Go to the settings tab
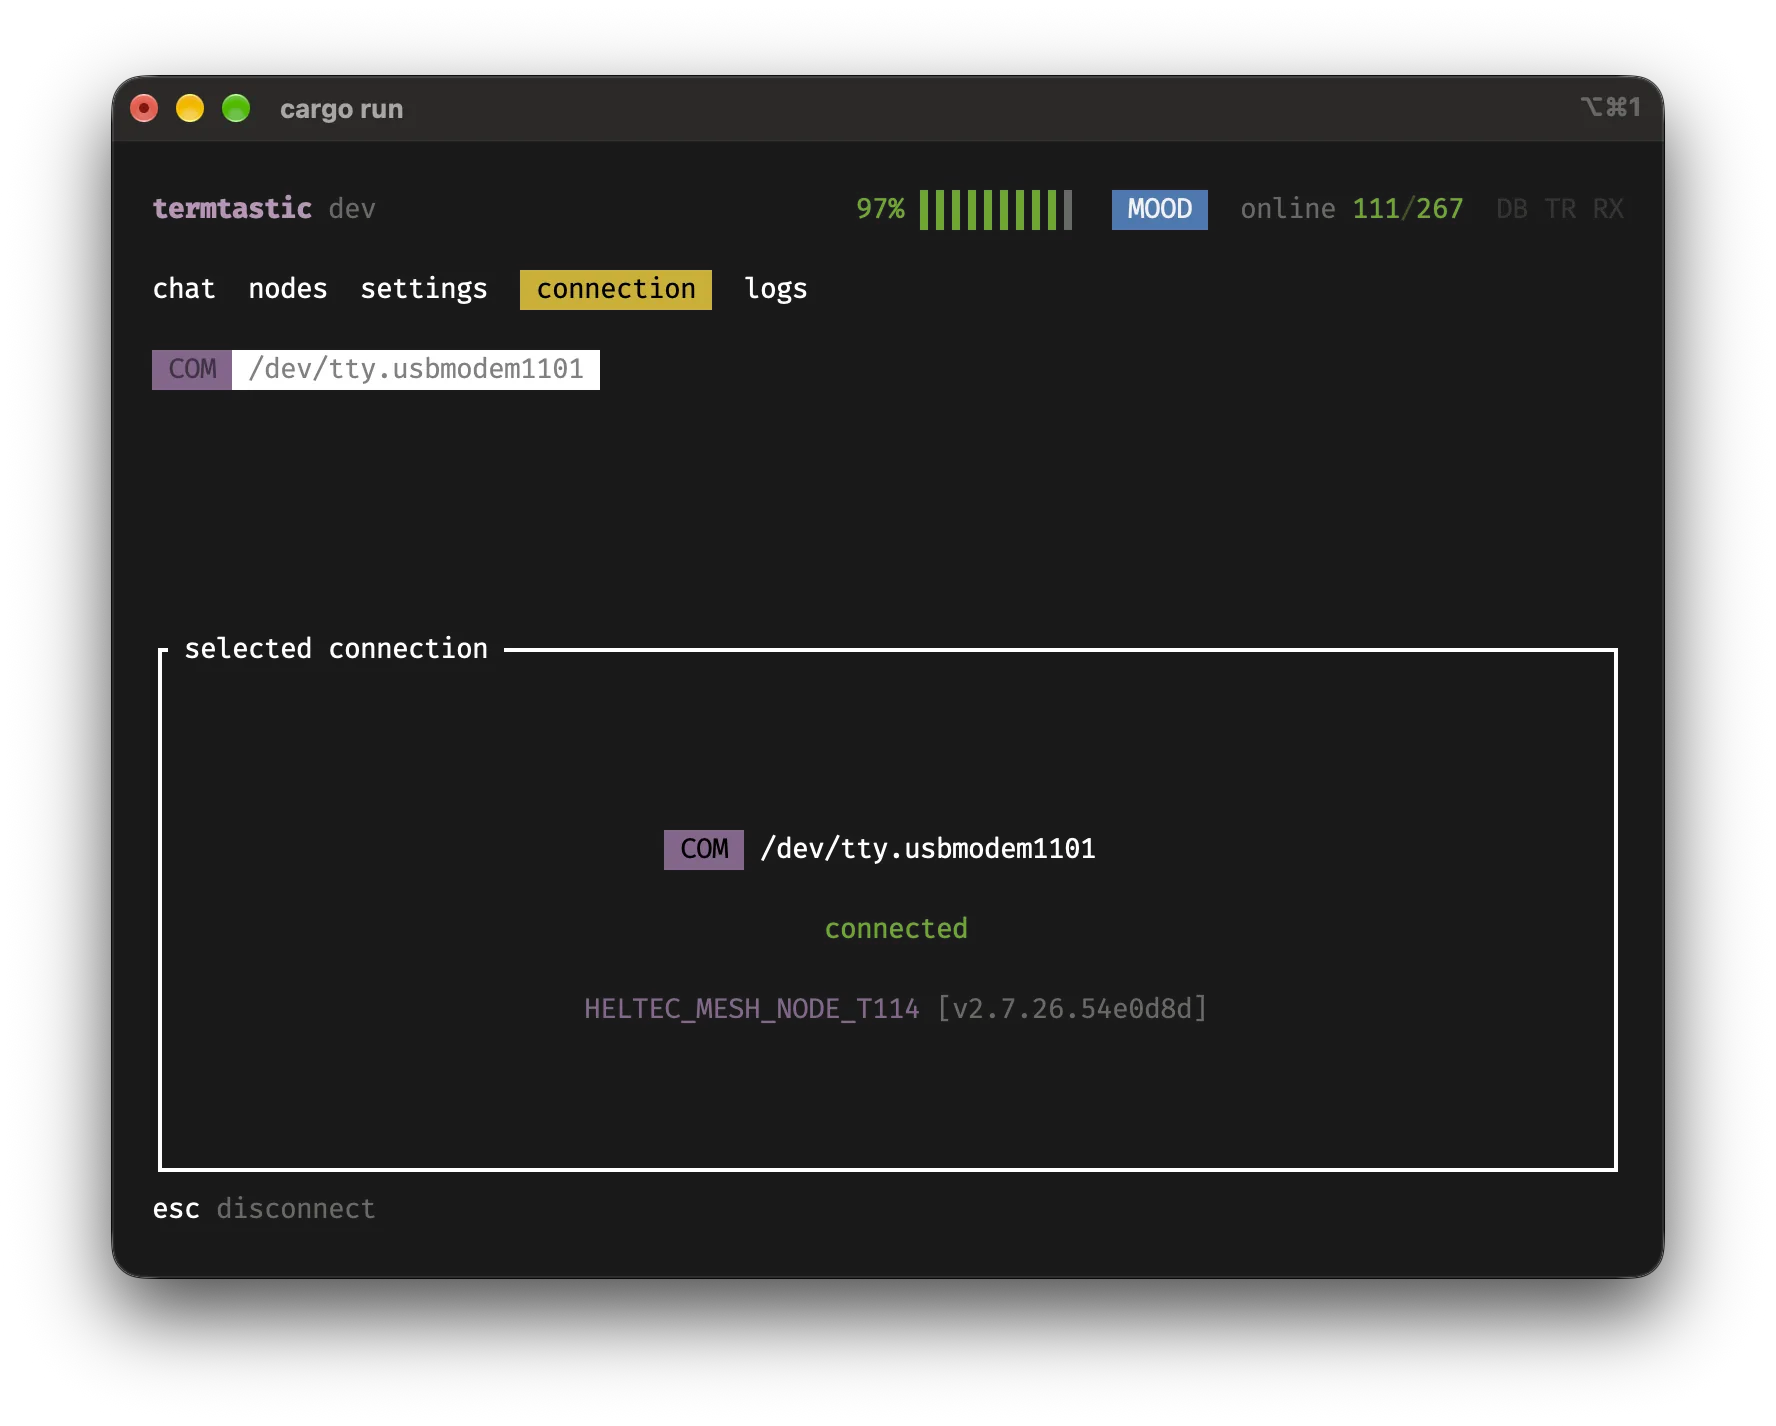1776x1426 pixels. pos(424,289)
